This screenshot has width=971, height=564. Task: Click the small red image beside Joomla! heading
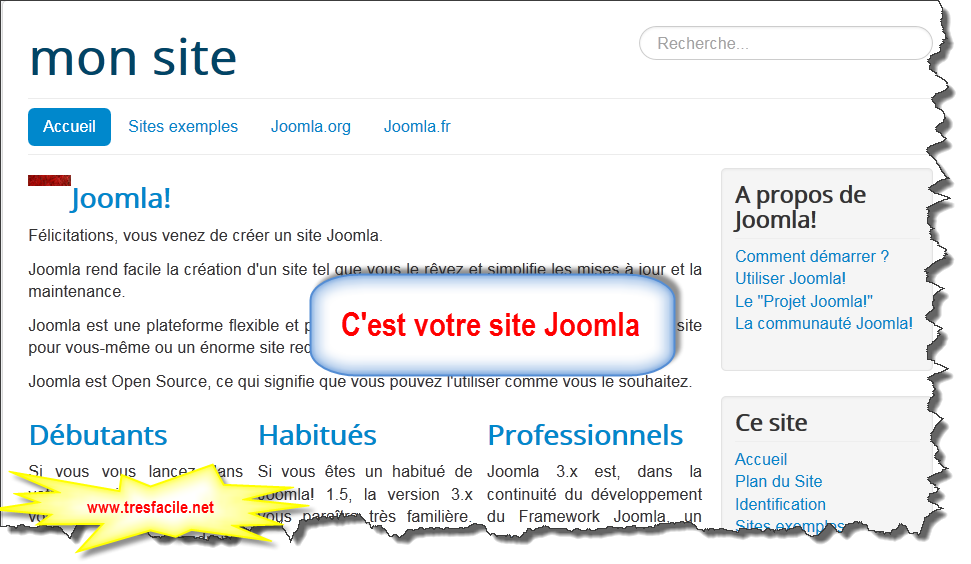(x=50, y=181)
